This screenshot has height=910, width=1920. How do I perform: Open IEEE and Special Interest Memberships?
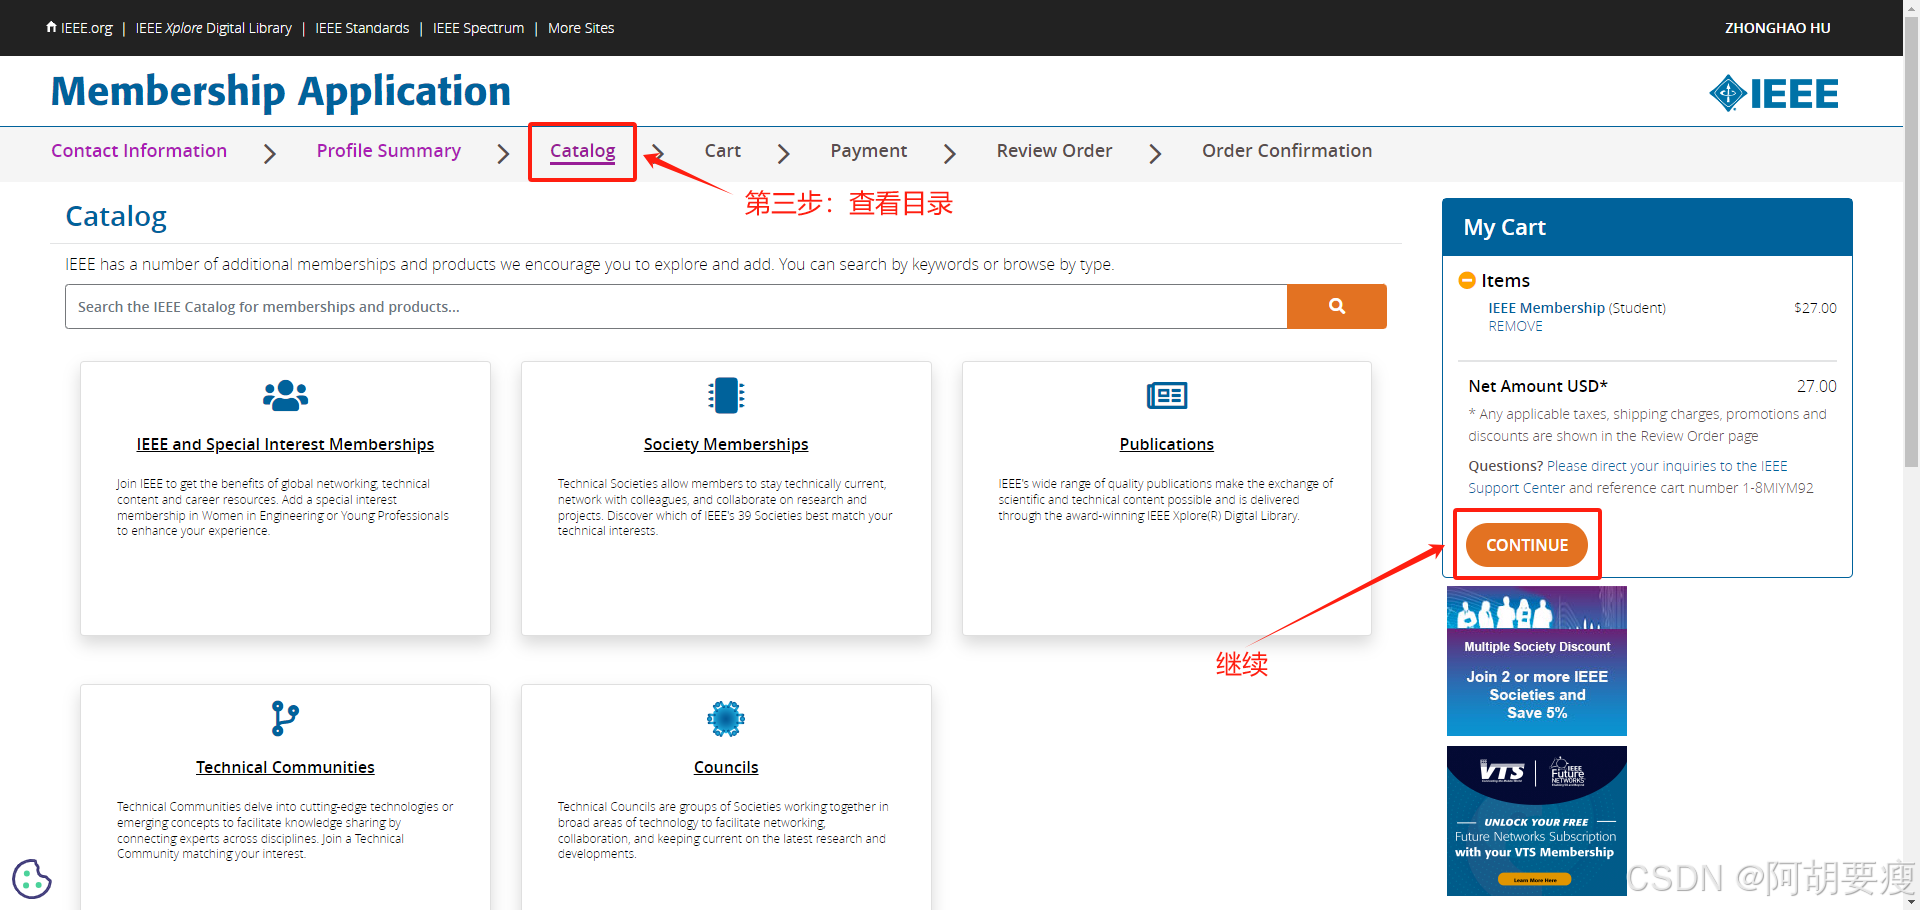(x=285, y=444)
